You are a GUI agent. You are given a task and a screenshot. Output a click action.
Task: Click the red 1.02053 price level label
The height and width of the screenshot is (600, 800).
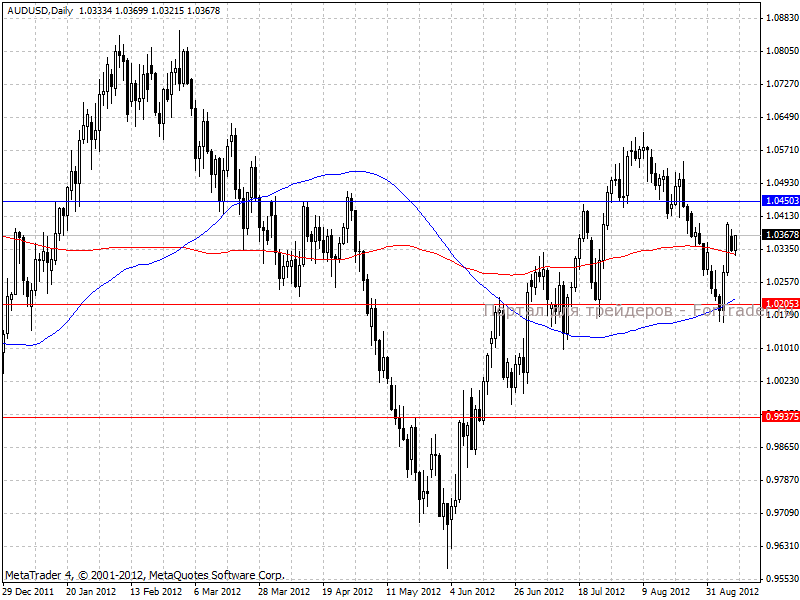(x=781, y=304)
